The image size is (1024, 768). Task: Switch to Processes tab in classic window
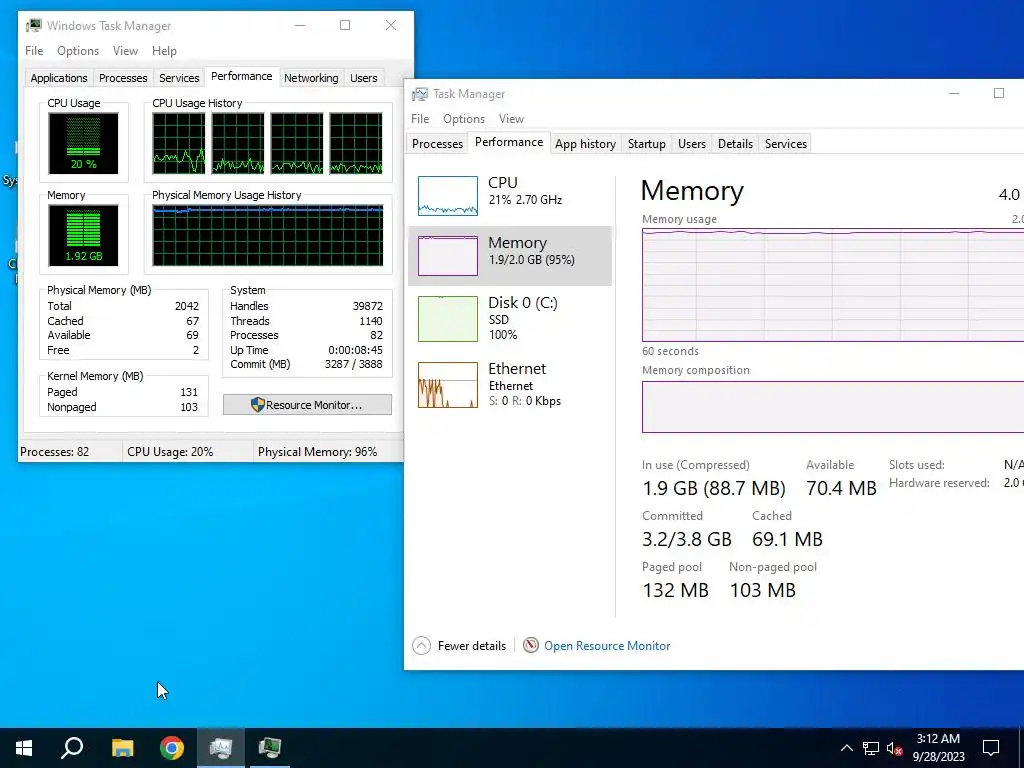[x=123, y=78]
